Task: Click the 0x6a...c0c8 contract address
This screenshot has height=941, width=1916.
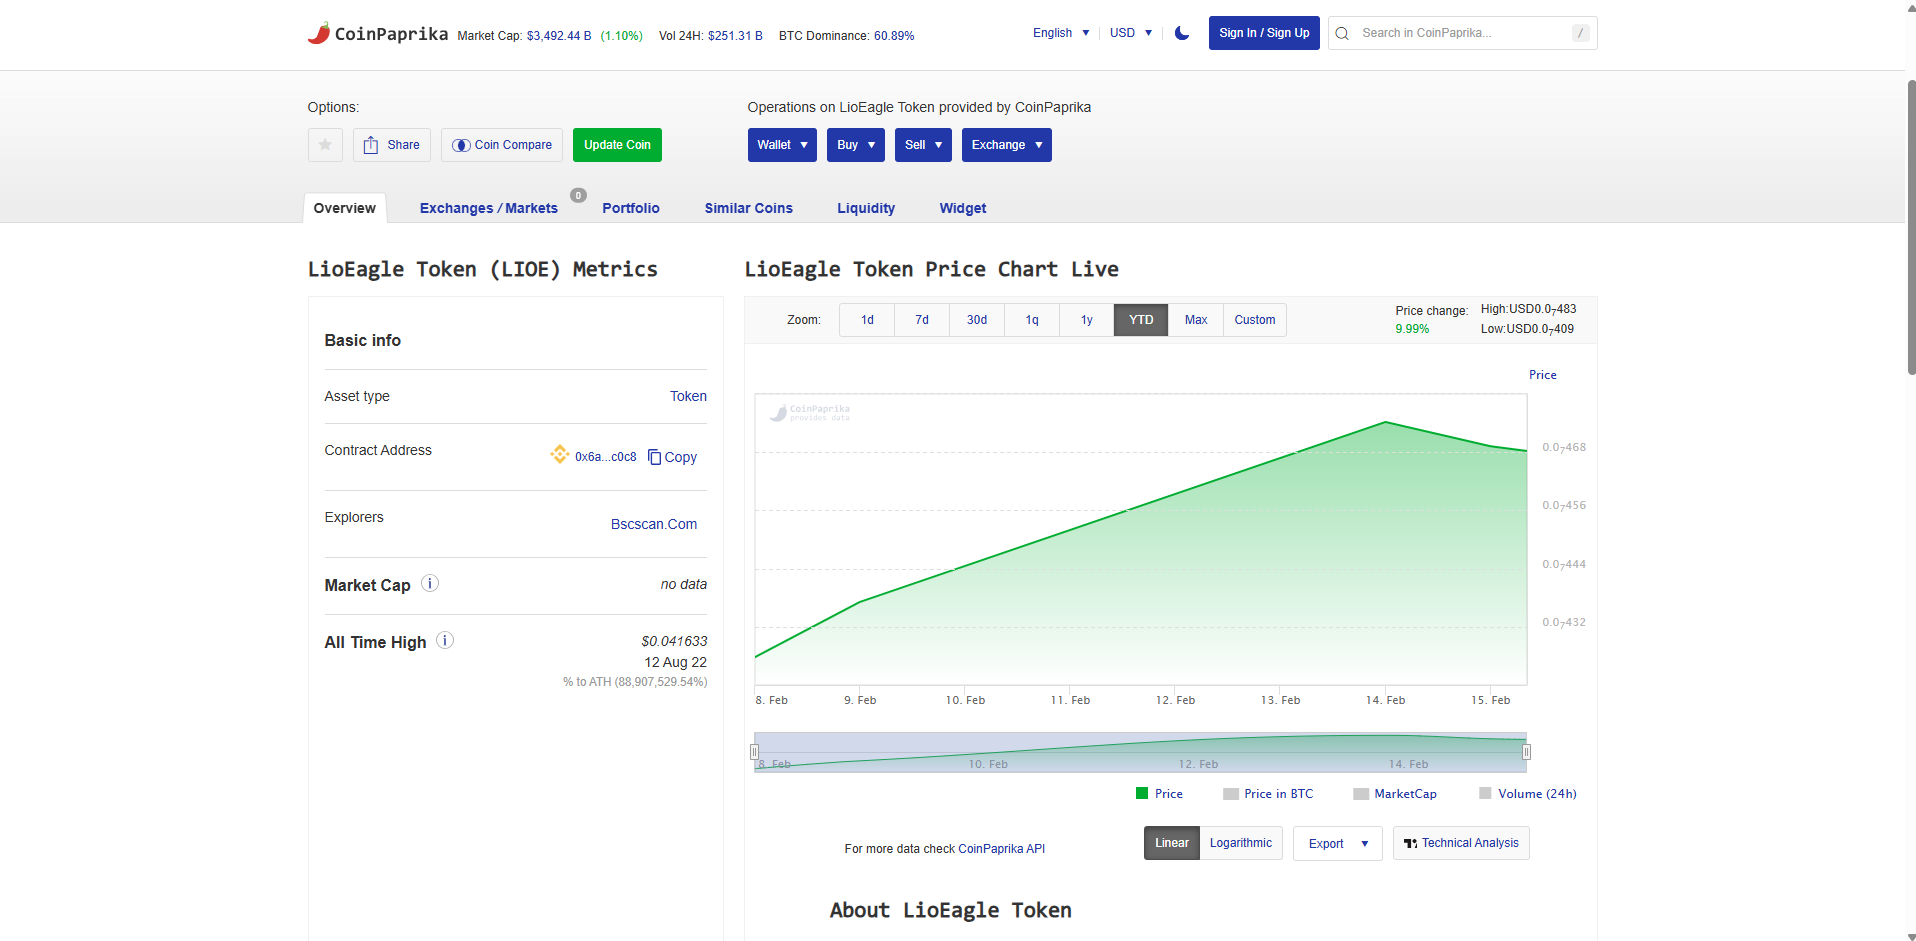Action: (x=606, y=457)
